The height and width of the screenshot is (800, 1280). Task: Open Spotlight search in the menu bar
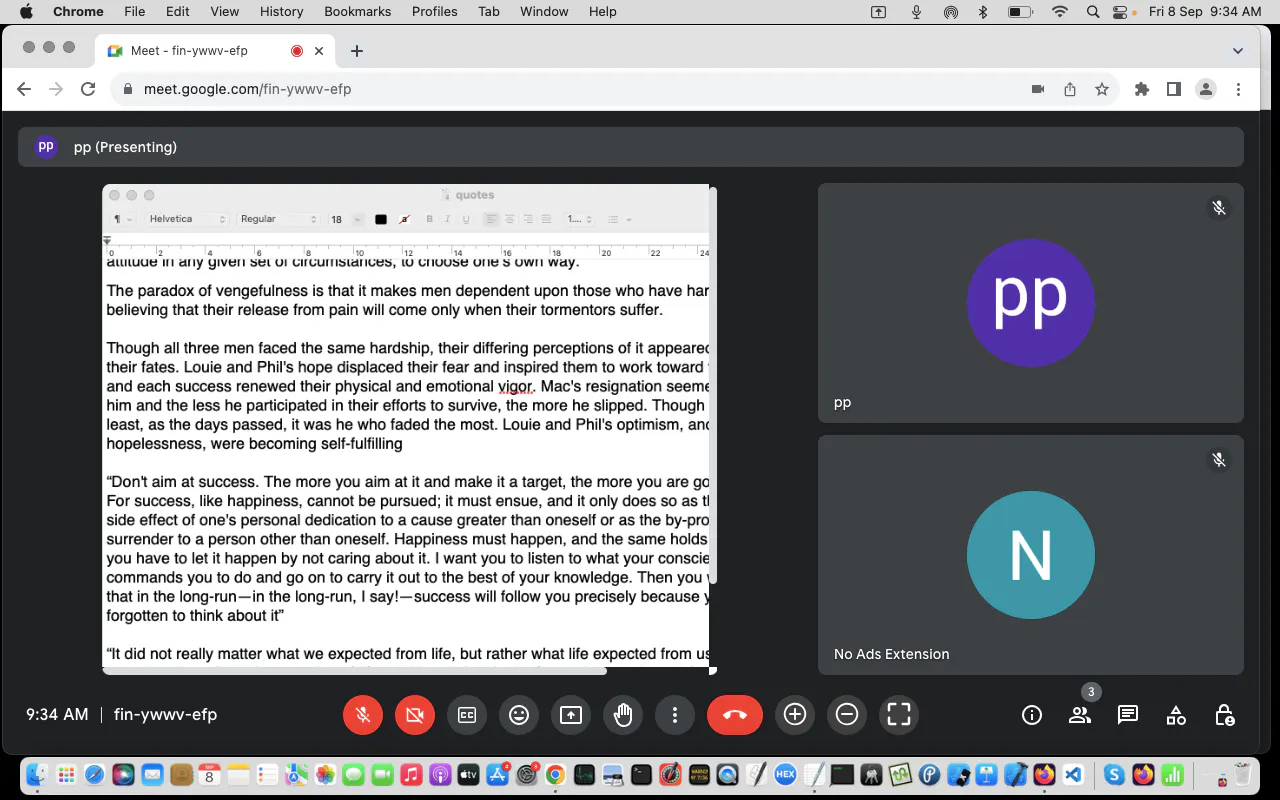pos(1093,11)
